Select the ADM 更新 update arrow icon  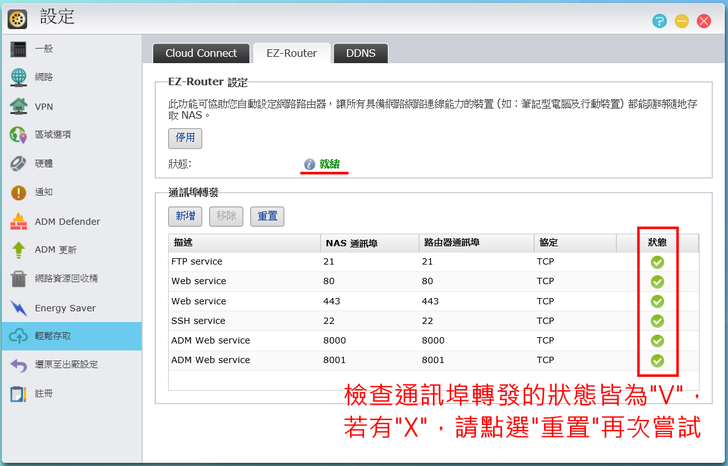pos(18,250)
